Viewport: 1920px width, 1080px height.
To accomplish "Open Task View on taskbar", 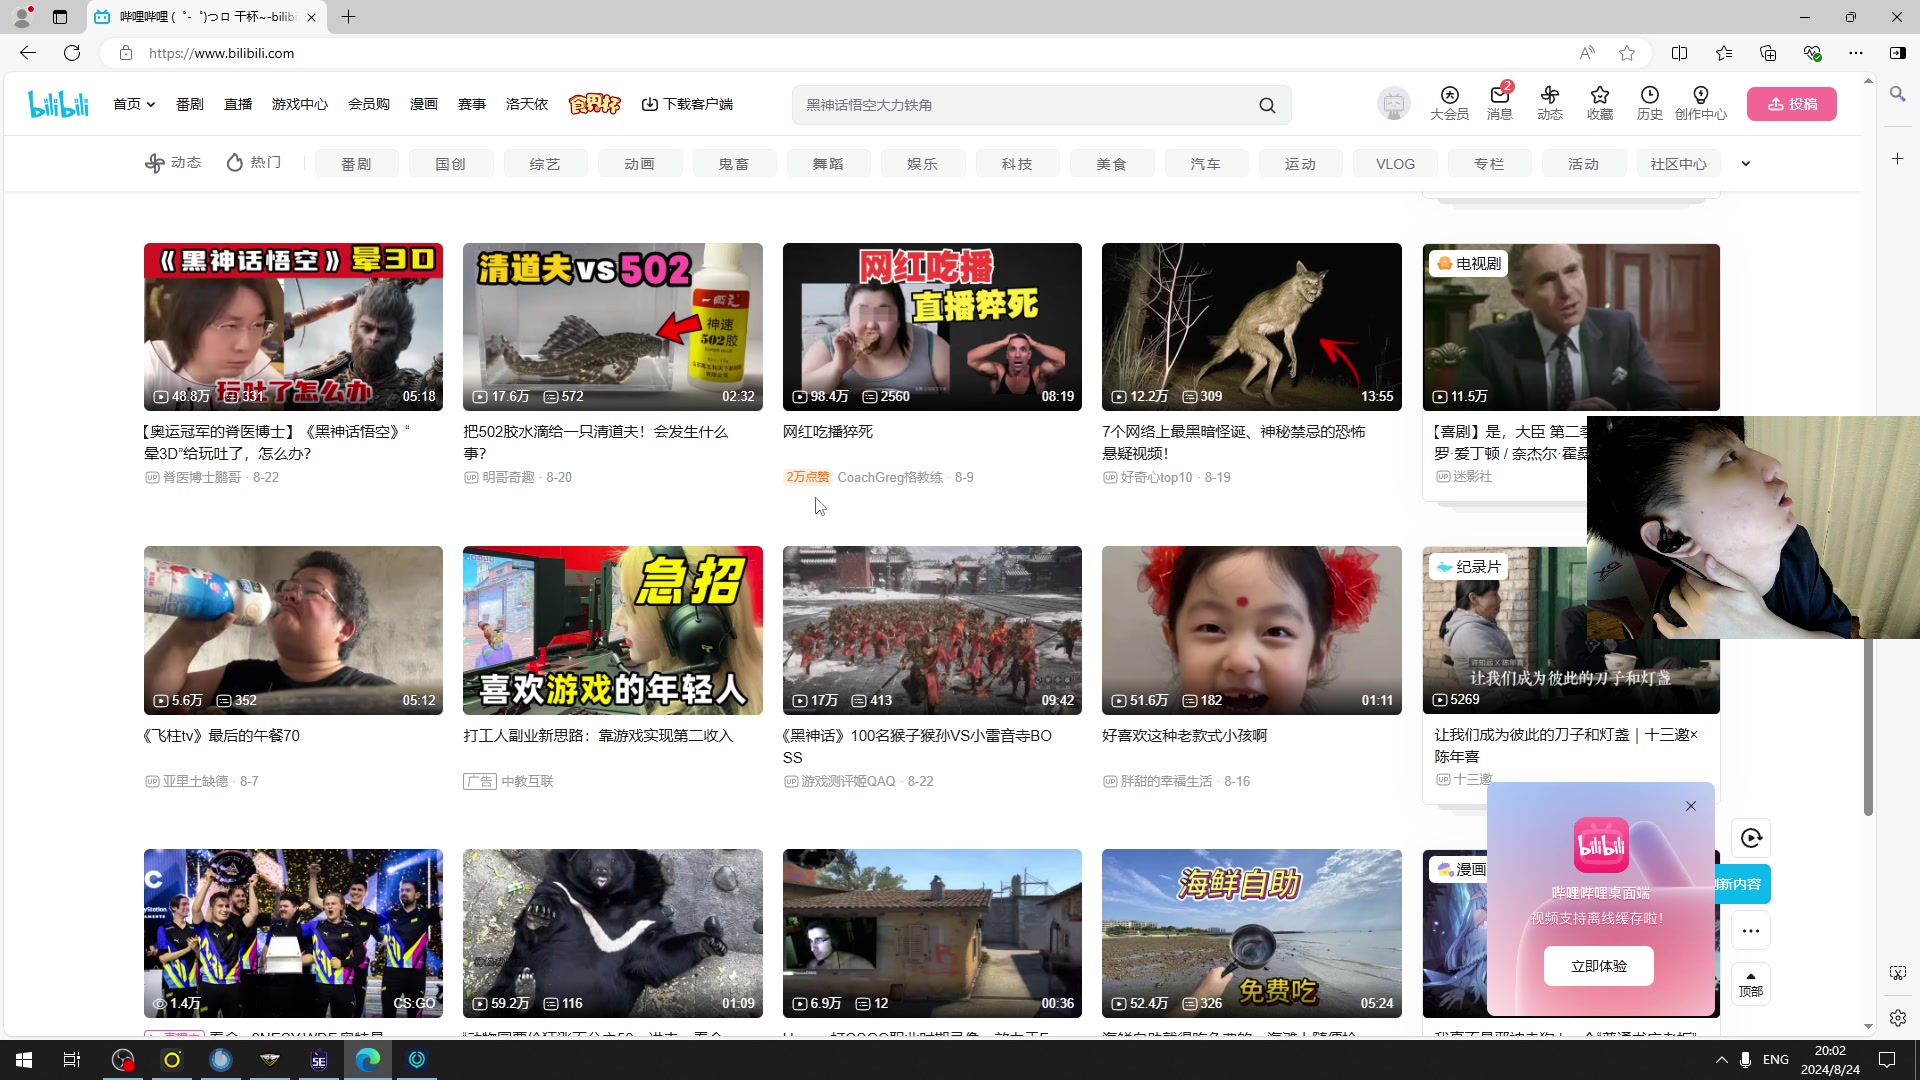I will [72, 1060].
